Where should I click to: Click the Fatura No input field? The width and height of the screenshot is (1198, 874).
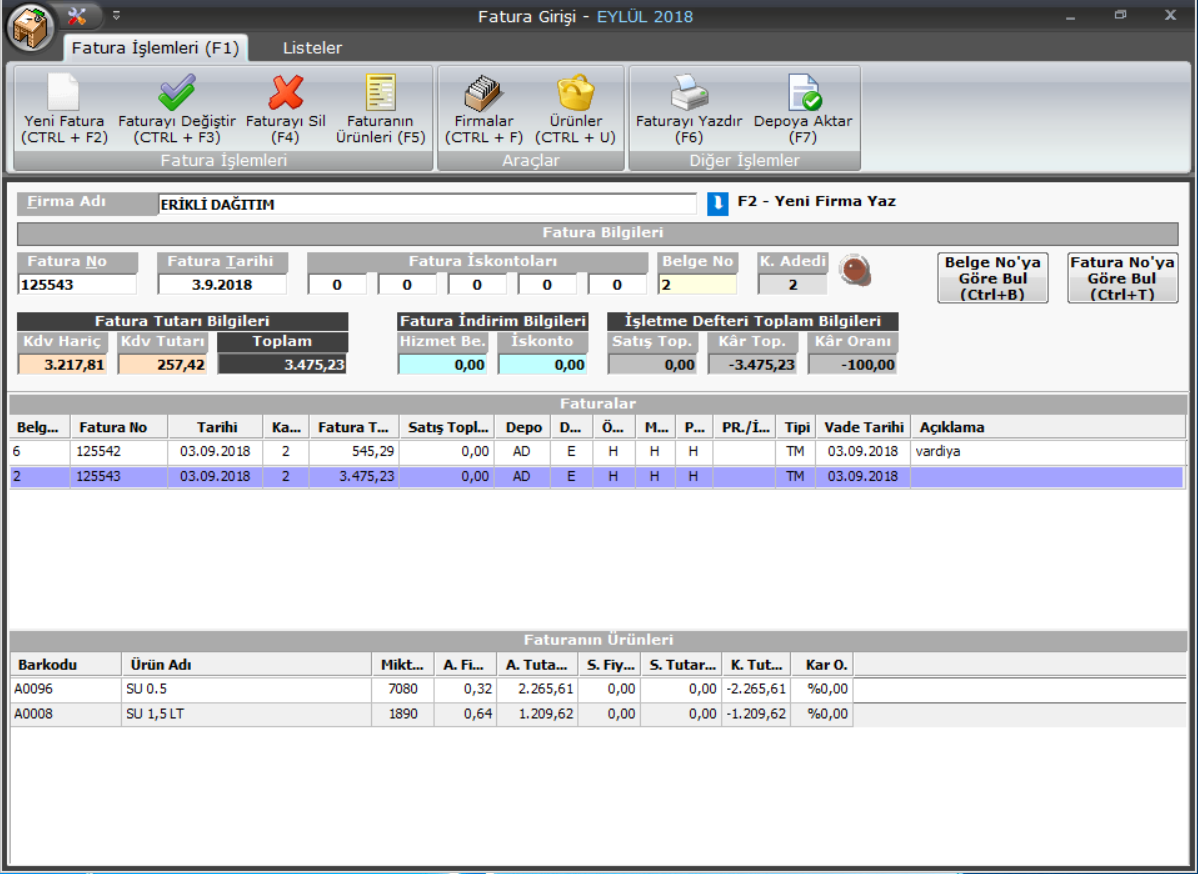click(x=77, y=285)
